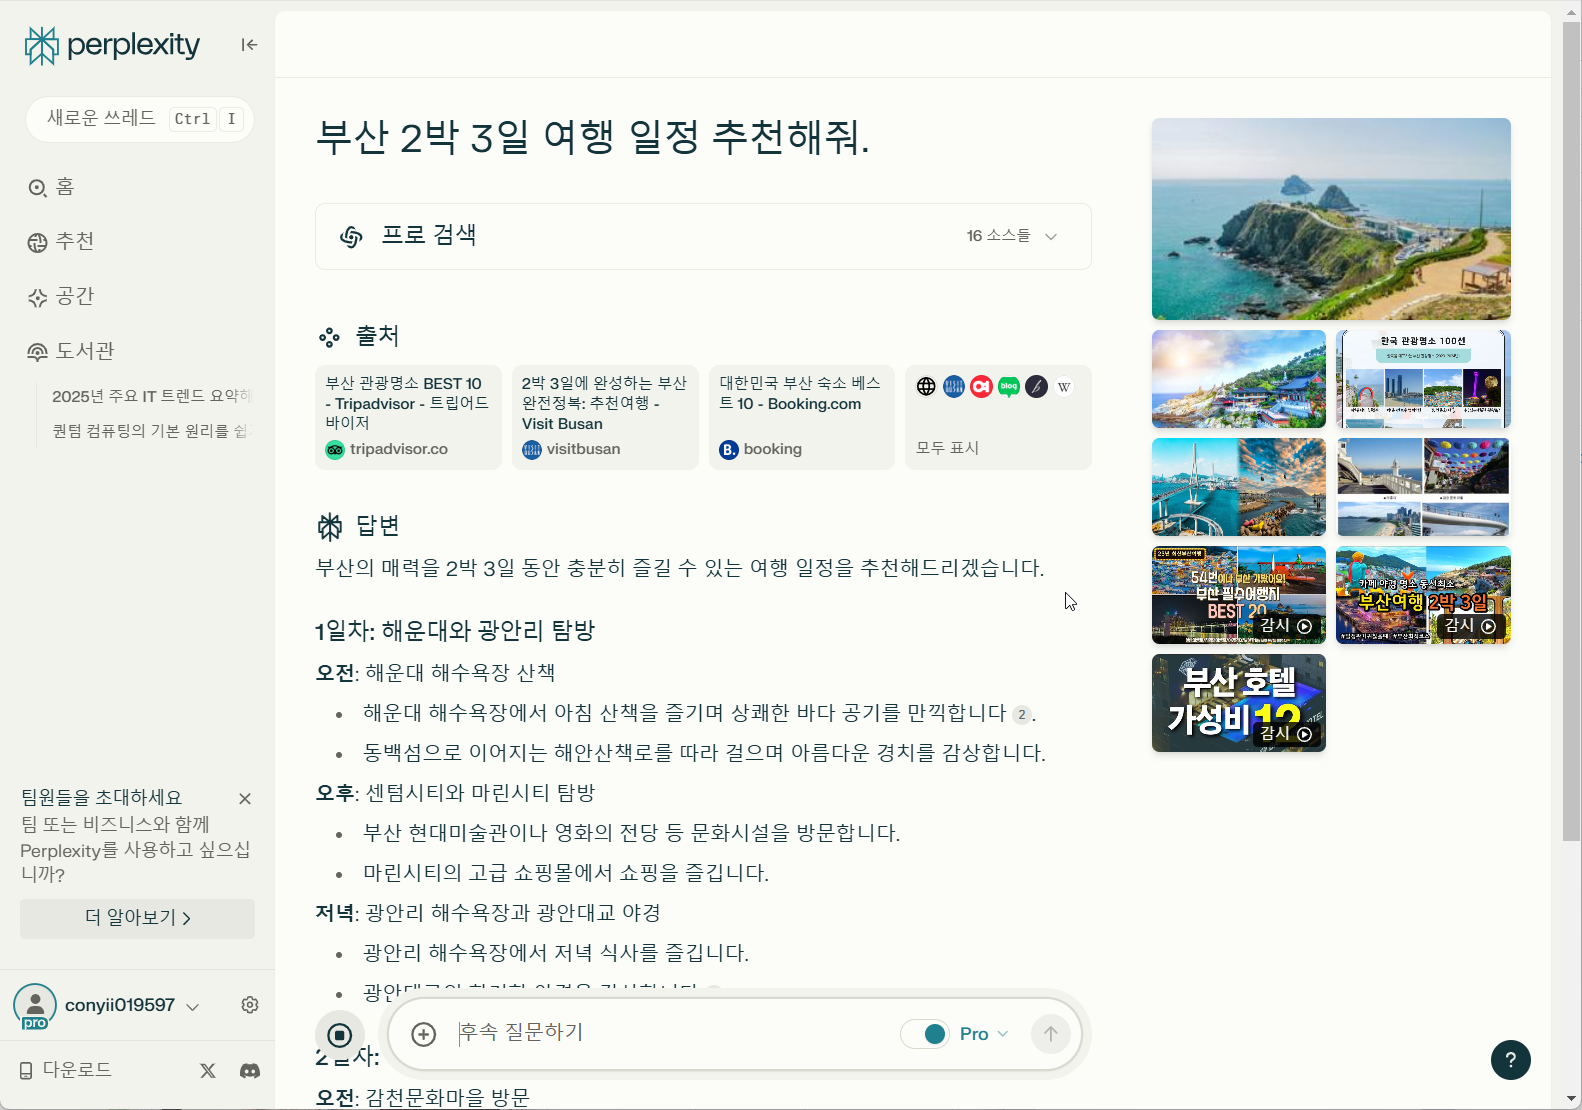Click the 추천 globe icon
This screenshot has height=1110, width=1582.
click(x=37, y=242)
